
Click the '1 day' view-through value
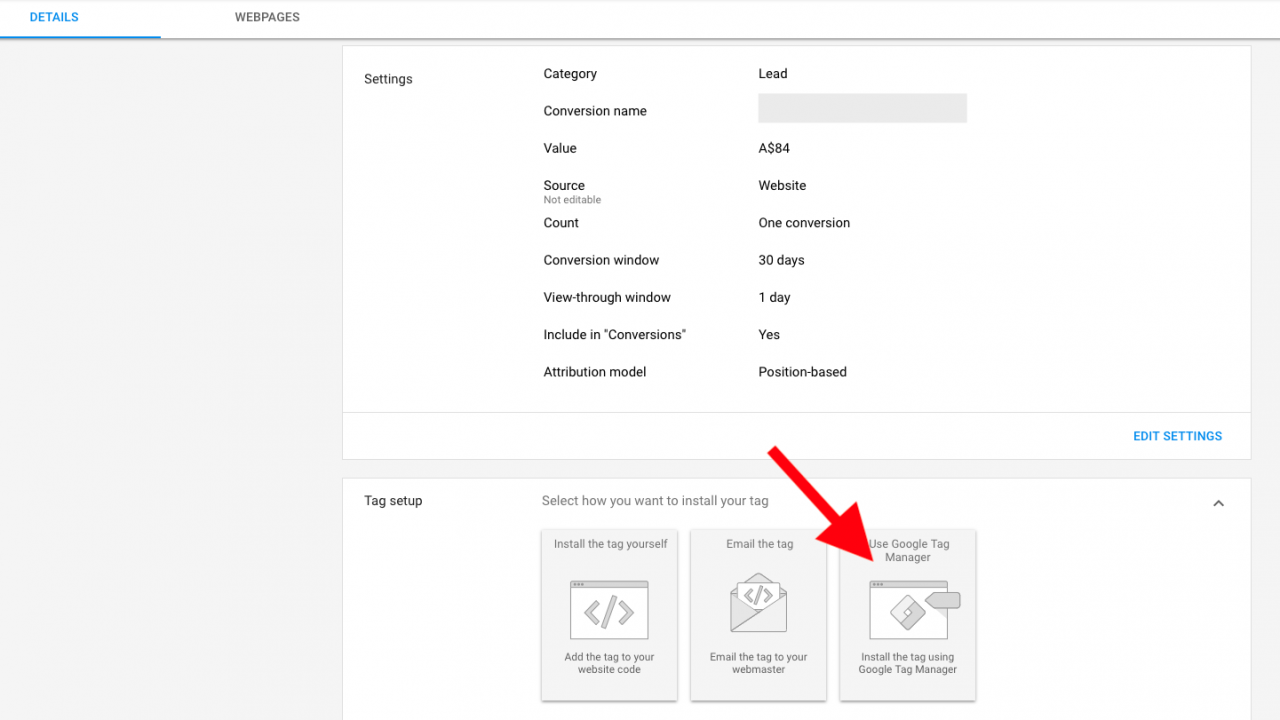pos(774,297)
